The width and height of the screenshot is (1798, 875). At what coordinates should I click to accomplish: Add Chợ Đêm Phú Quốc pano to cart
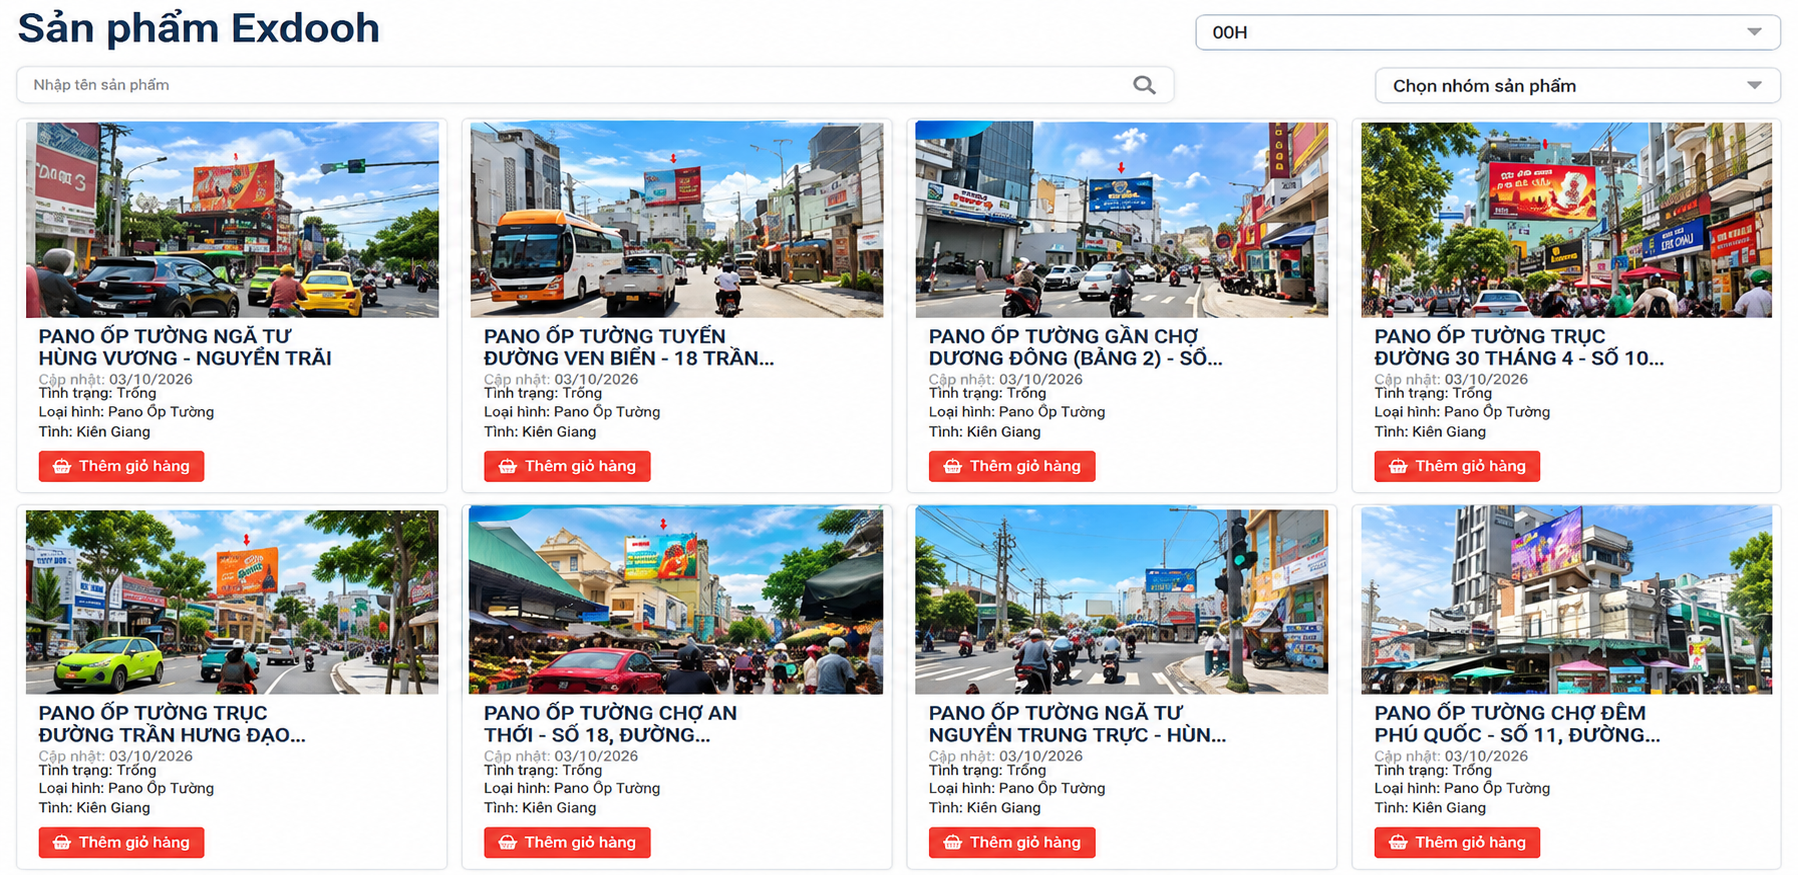point(1457,842)
